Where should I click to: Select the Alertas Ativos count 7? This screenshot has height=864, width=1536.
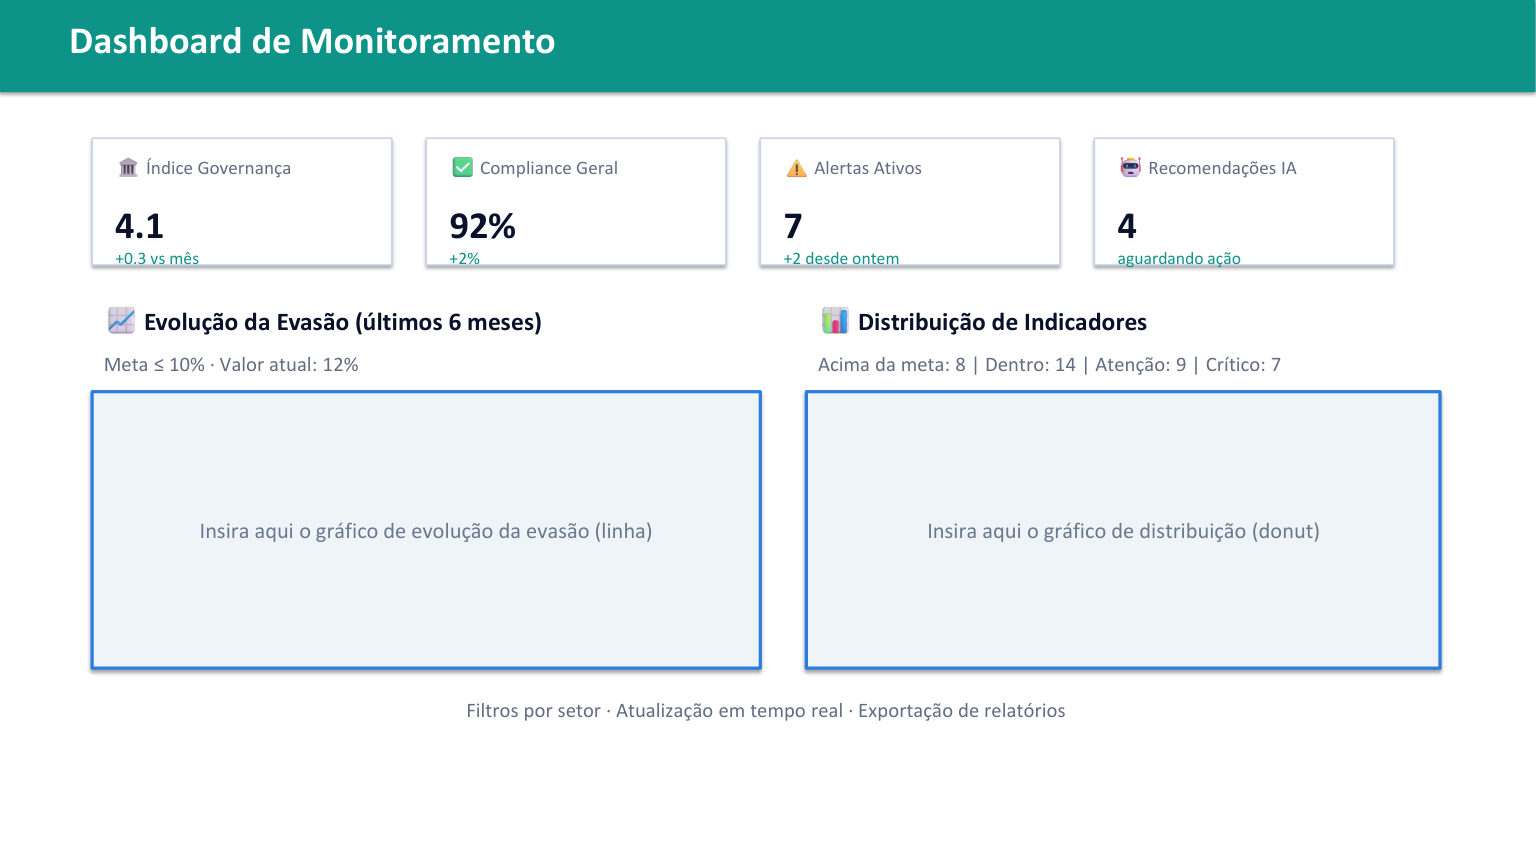793,226
